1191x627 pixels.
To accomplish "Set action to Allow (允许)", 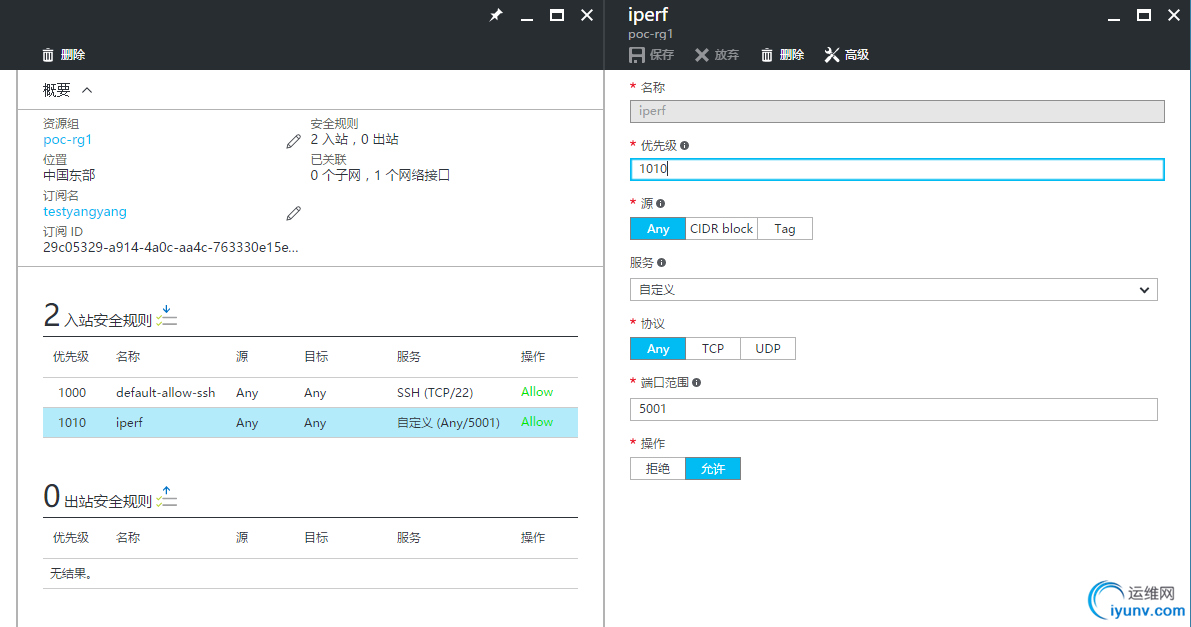I will pos(712,469).
